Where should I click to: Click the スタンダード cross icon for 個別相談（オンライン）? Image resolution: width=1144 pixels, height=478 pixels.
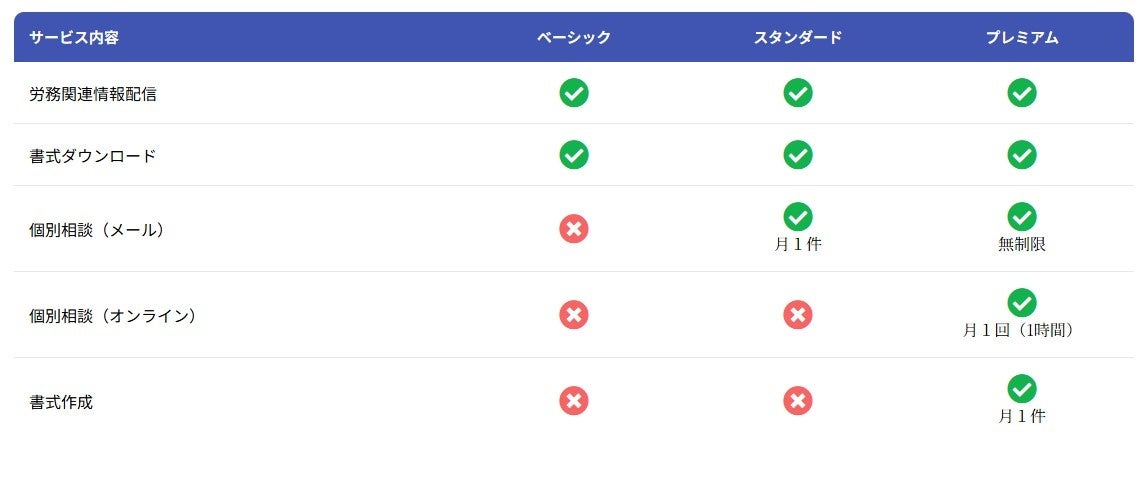[797, 315]
